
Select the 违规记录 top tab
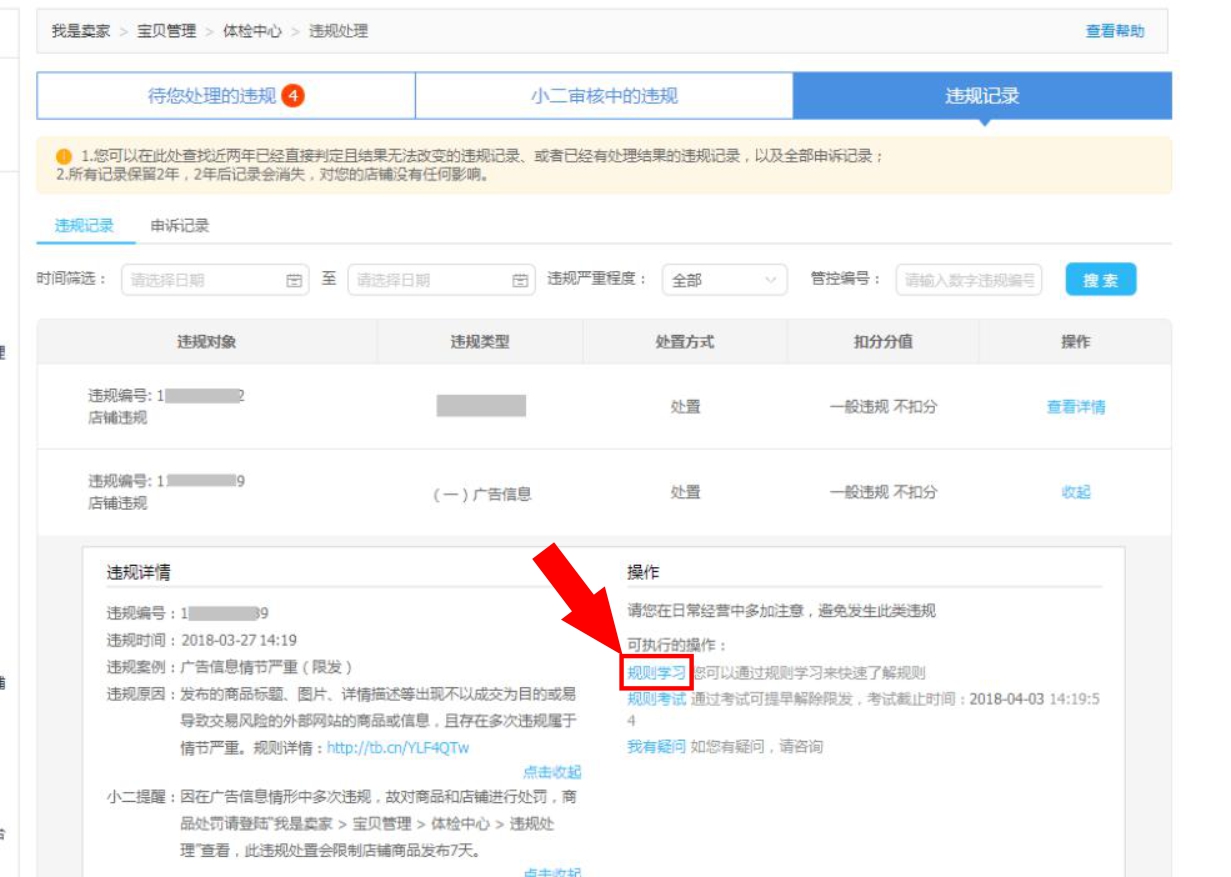click(982, 96)
